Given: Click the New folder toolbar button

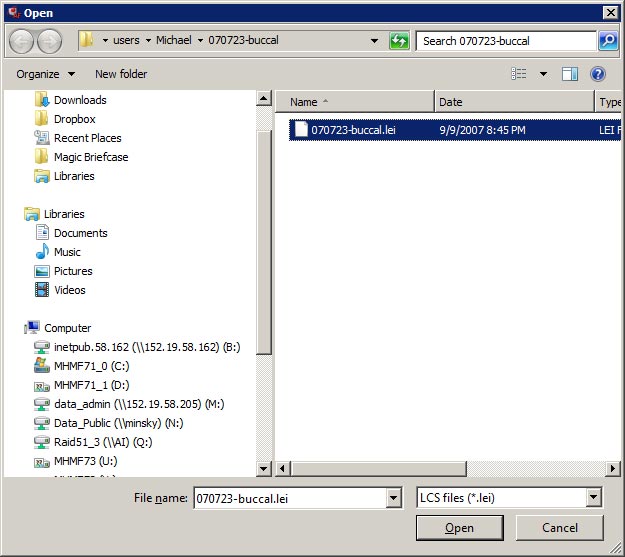Looking at the screenshot, I should point(121,74).
